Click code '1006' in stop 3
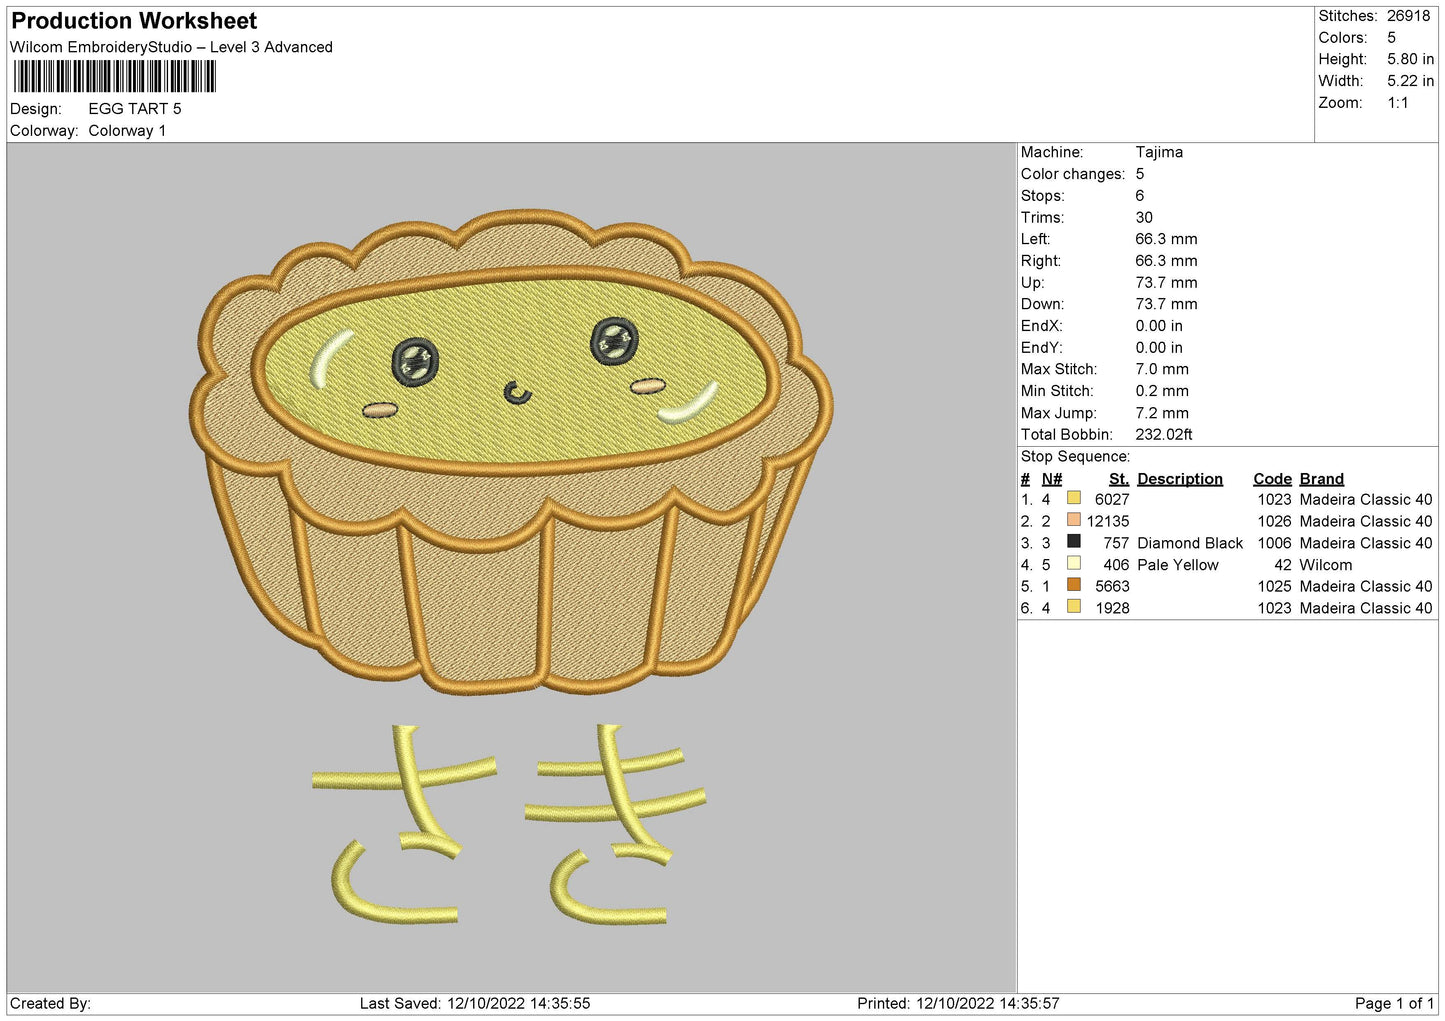This screenshot has height=1021, width=1445. point(1275,544)
